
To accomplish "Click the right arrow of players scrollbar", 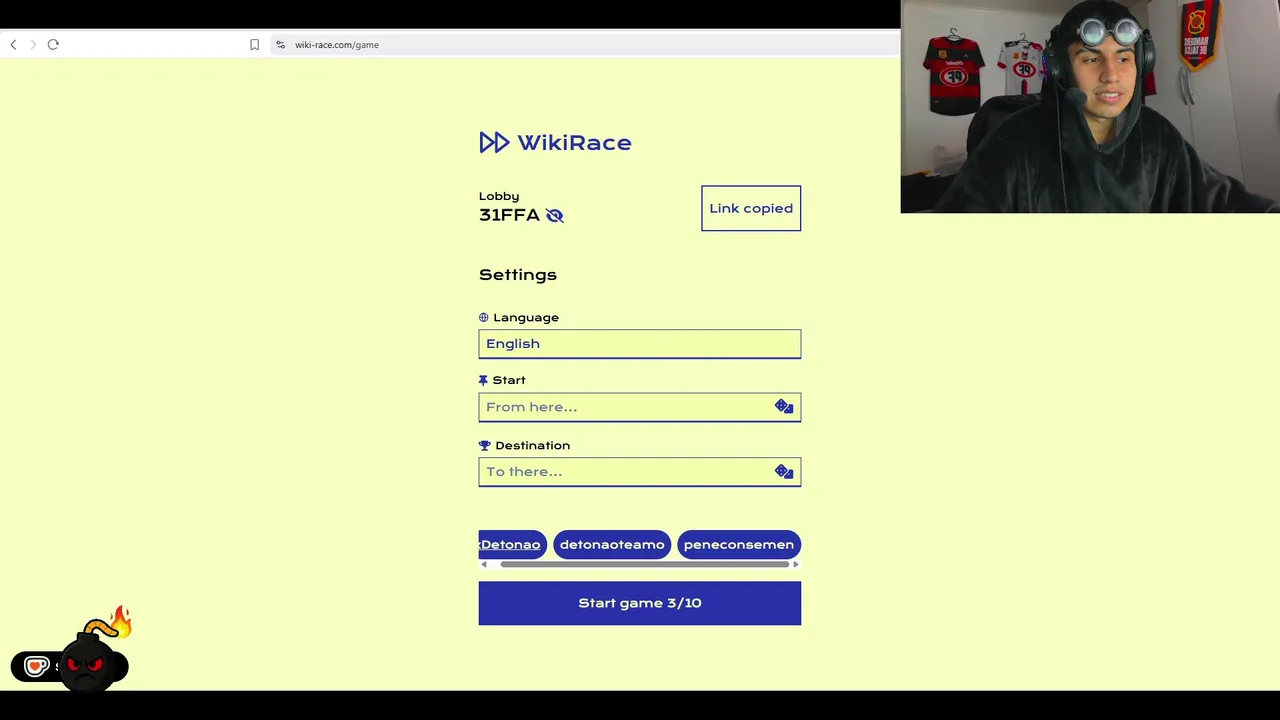I will 795,564.
